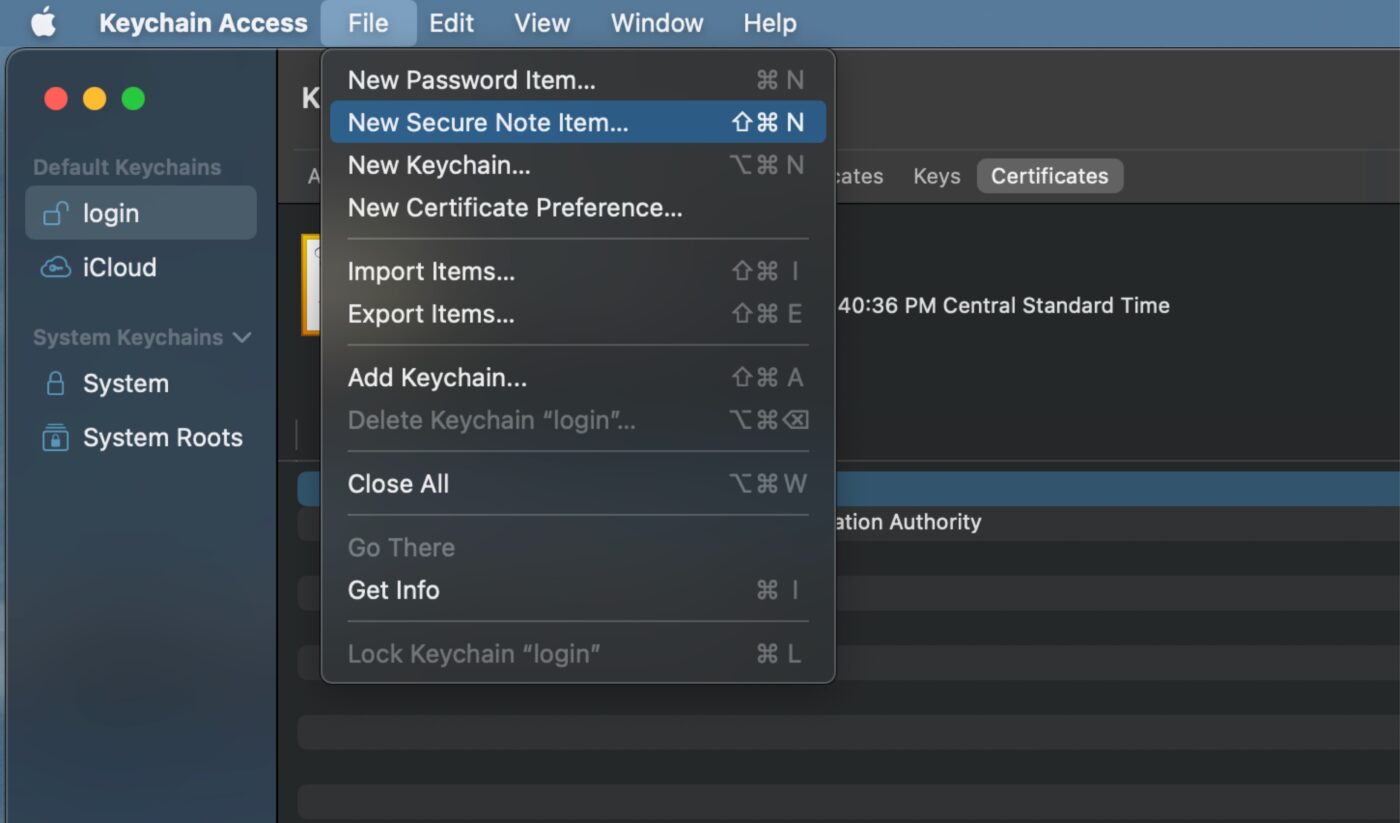This screenshot has height=823, width=1400.
Task: Select the Certification Authority row
Action: [1000, 522]
